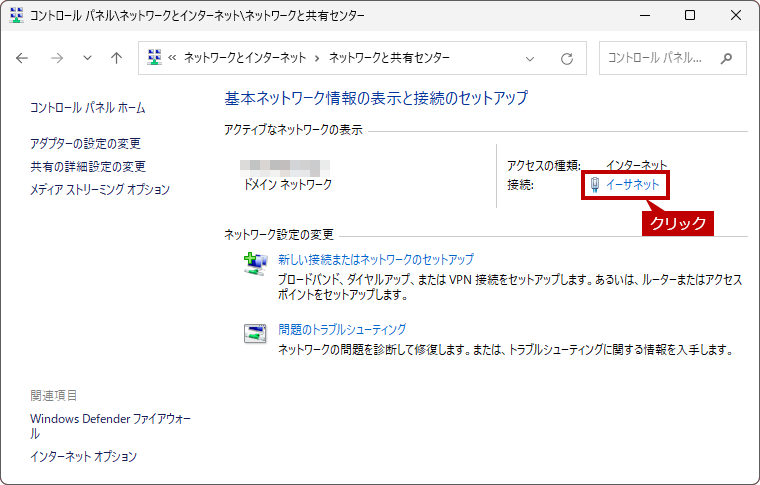Open メディア ストリーミング オプション
Image resolution: width=760 pixels, height=485 pixels.
(x=100, y=189)
